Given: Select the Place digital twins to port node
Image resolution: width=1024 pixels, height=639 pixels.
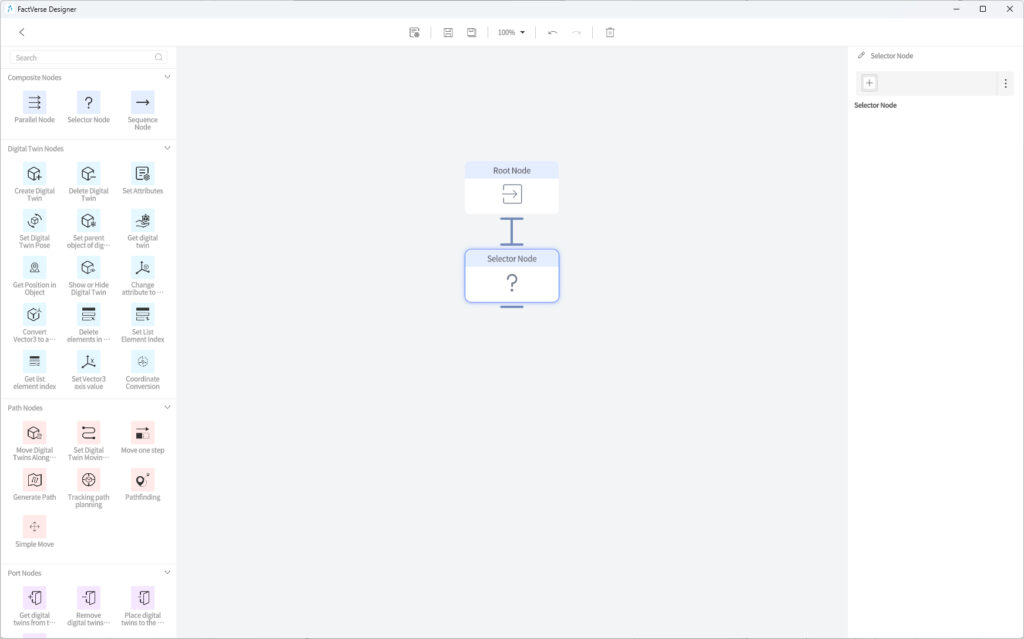Looking at the screenshot, I should (142, 598).
